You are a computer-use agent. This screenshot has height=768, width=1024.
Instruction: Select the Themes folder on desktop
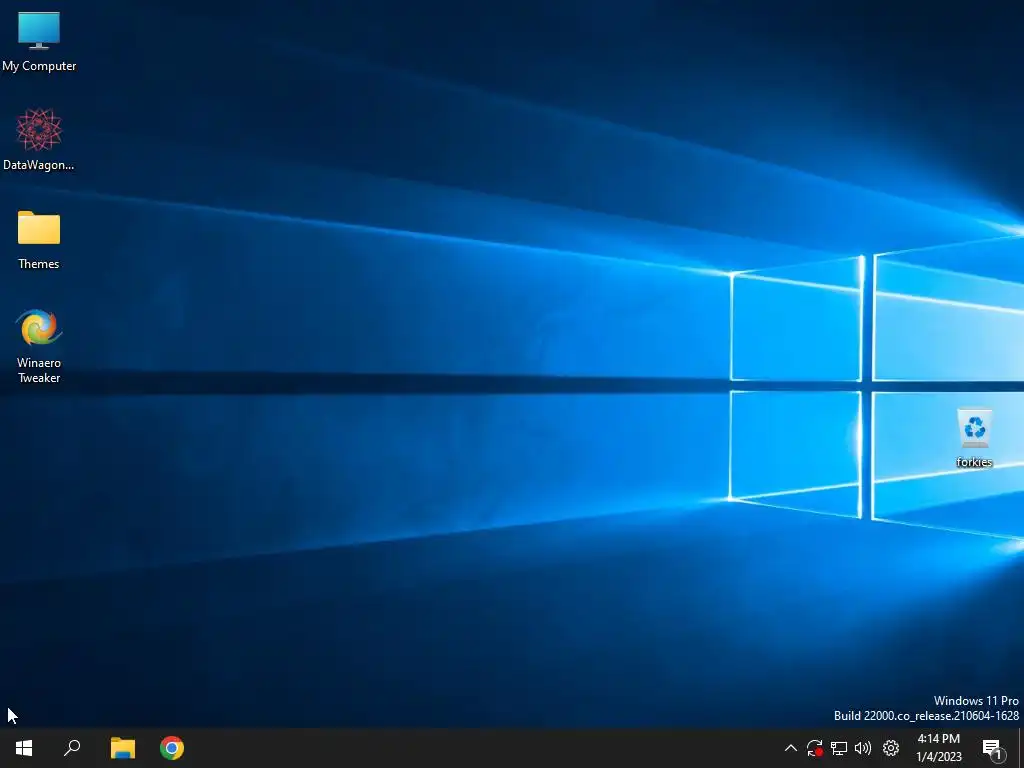tap(39, 239)
